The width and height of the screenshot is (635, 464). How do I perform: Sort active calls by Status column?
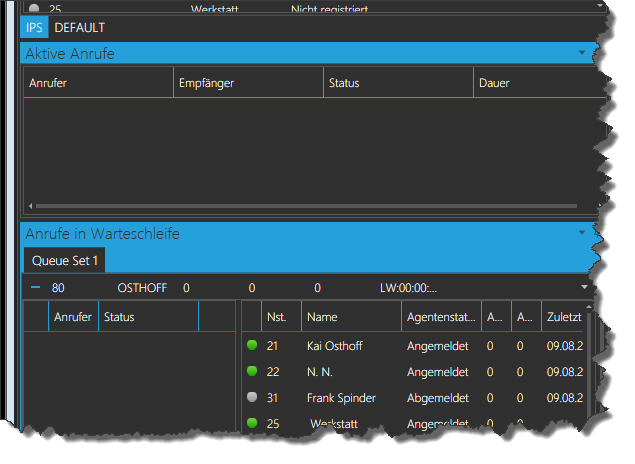398,83
